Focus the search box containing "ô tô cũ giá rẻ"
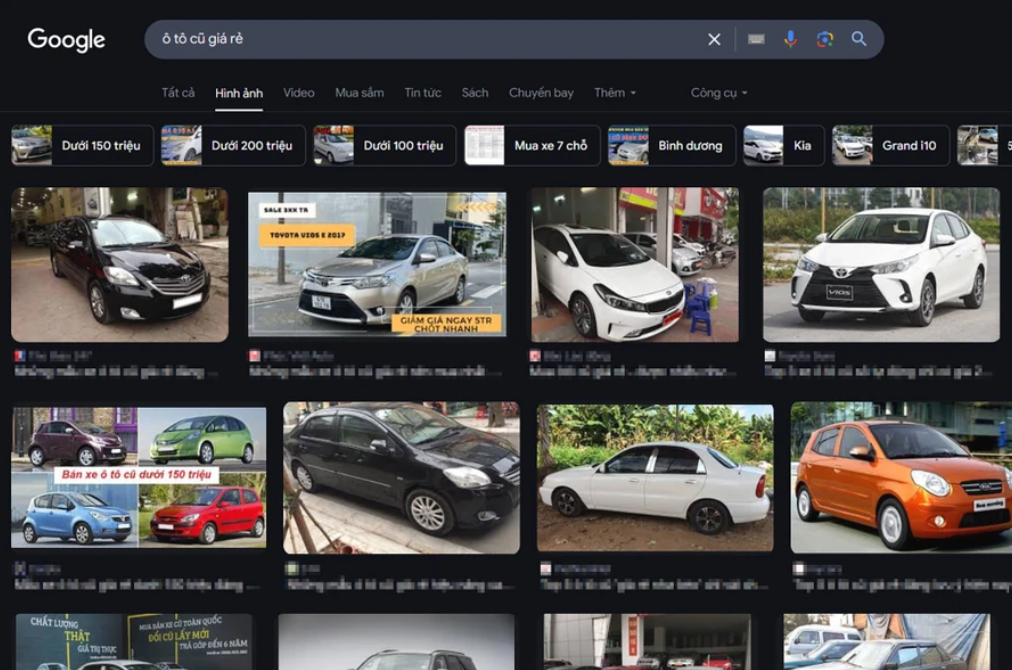The height and width of the screenshot is (670, 1012). click(514, 39)
